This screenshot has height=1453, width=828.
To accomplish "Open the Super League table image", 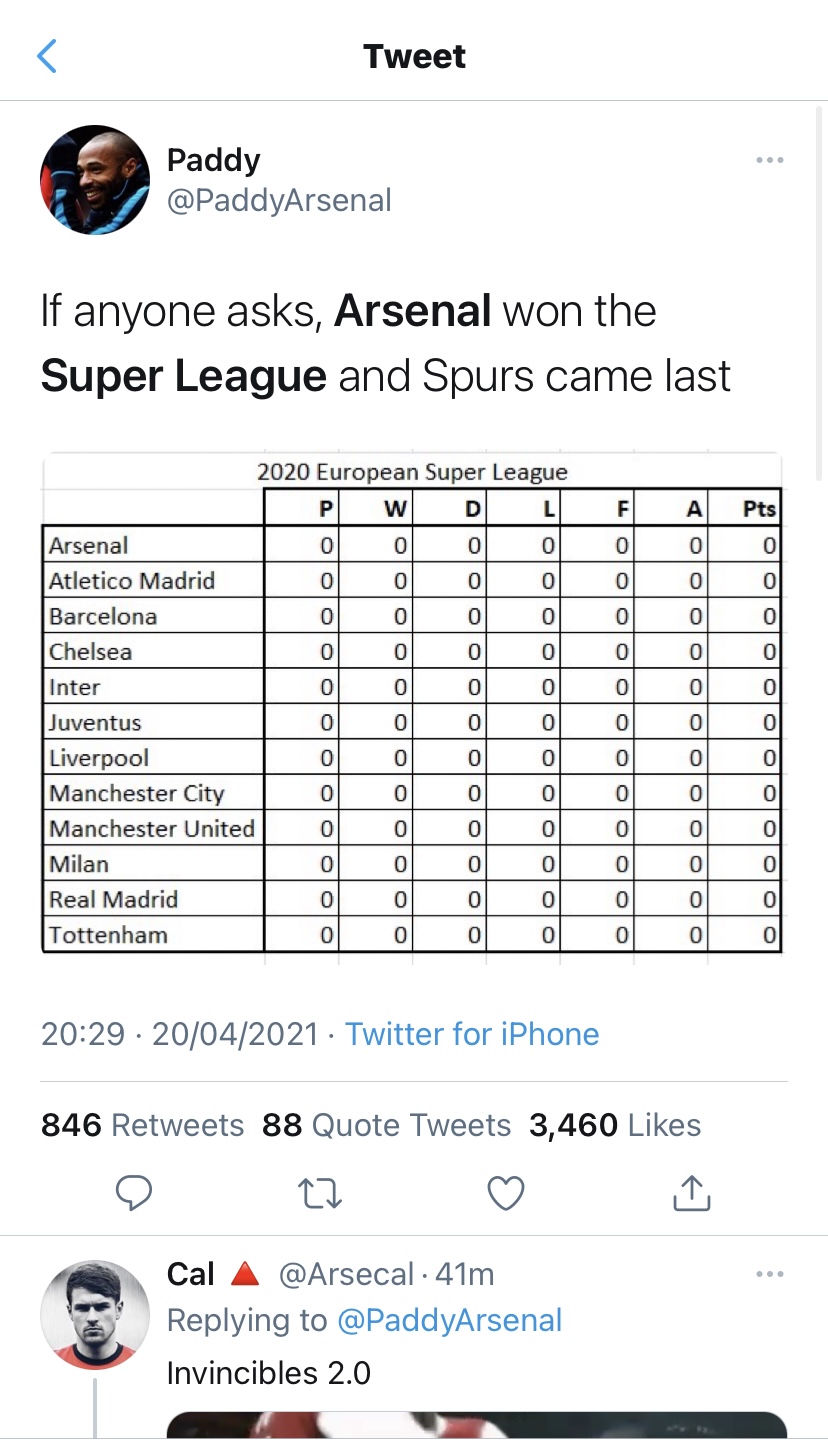I will (x=411, y=708).
